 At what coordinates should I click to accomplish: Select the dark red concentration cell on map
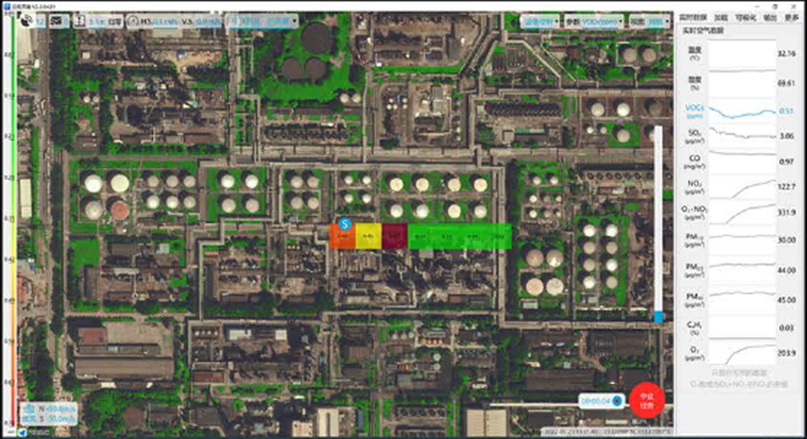pos(394,237)
